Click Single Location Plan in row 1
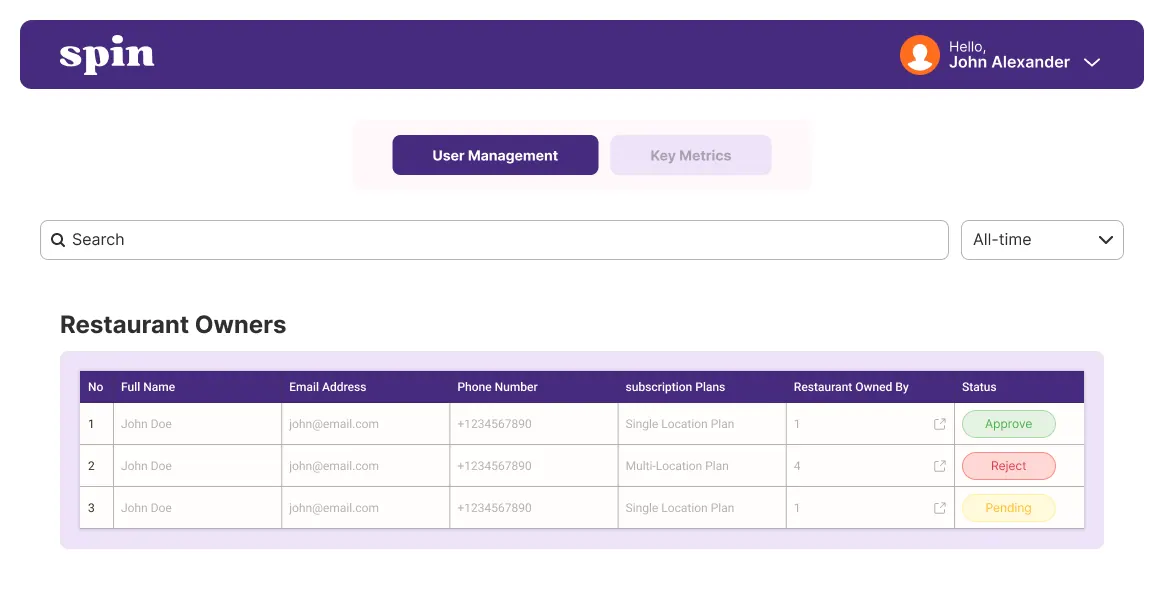Image resolution: width=1164 pixels, height=609 pixels. [x=679, y=424]
